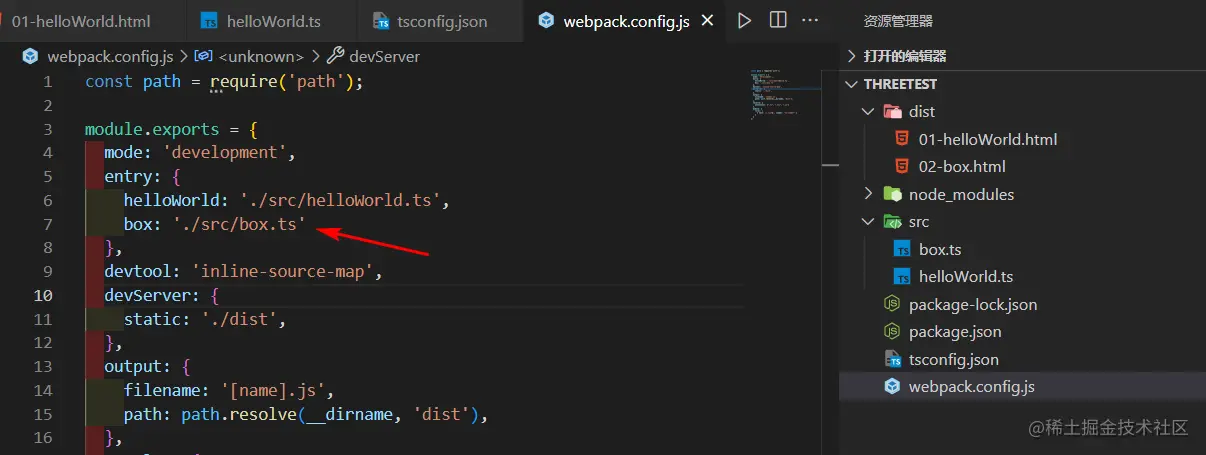
Task: Click the 资源管理器 panel title
Action: tap(899, 21)
